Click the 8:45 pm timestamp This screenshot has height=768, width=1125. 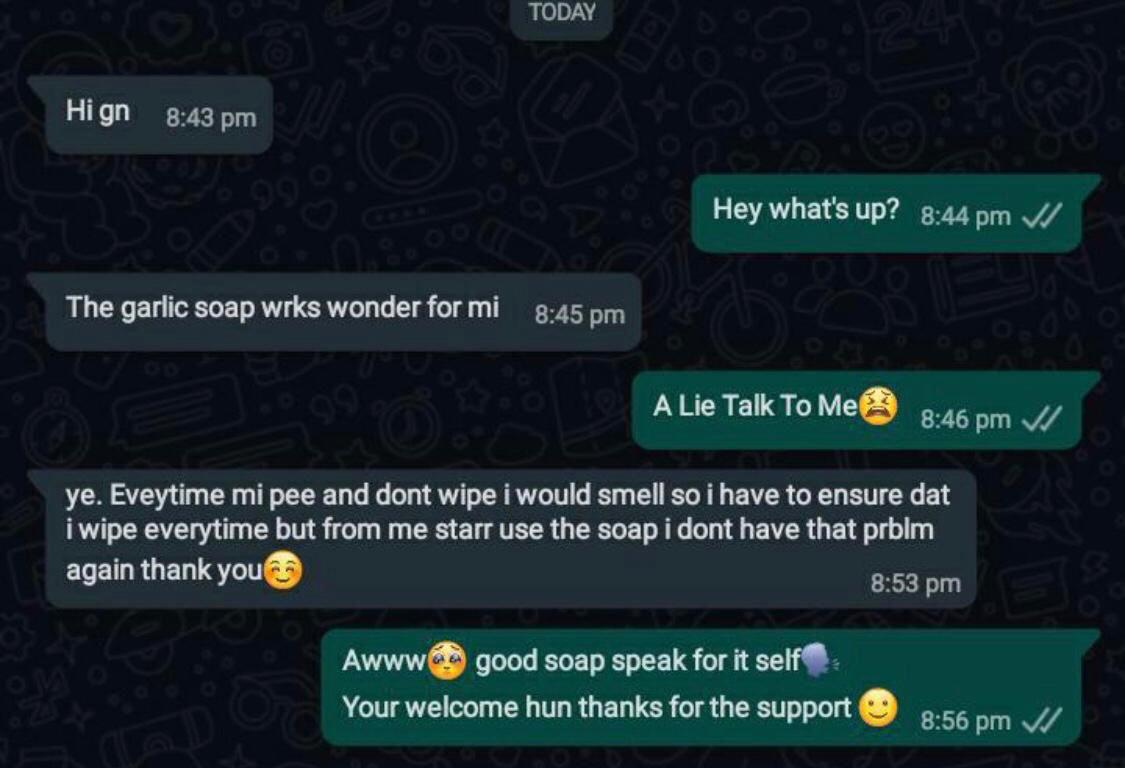click(580, 314)
